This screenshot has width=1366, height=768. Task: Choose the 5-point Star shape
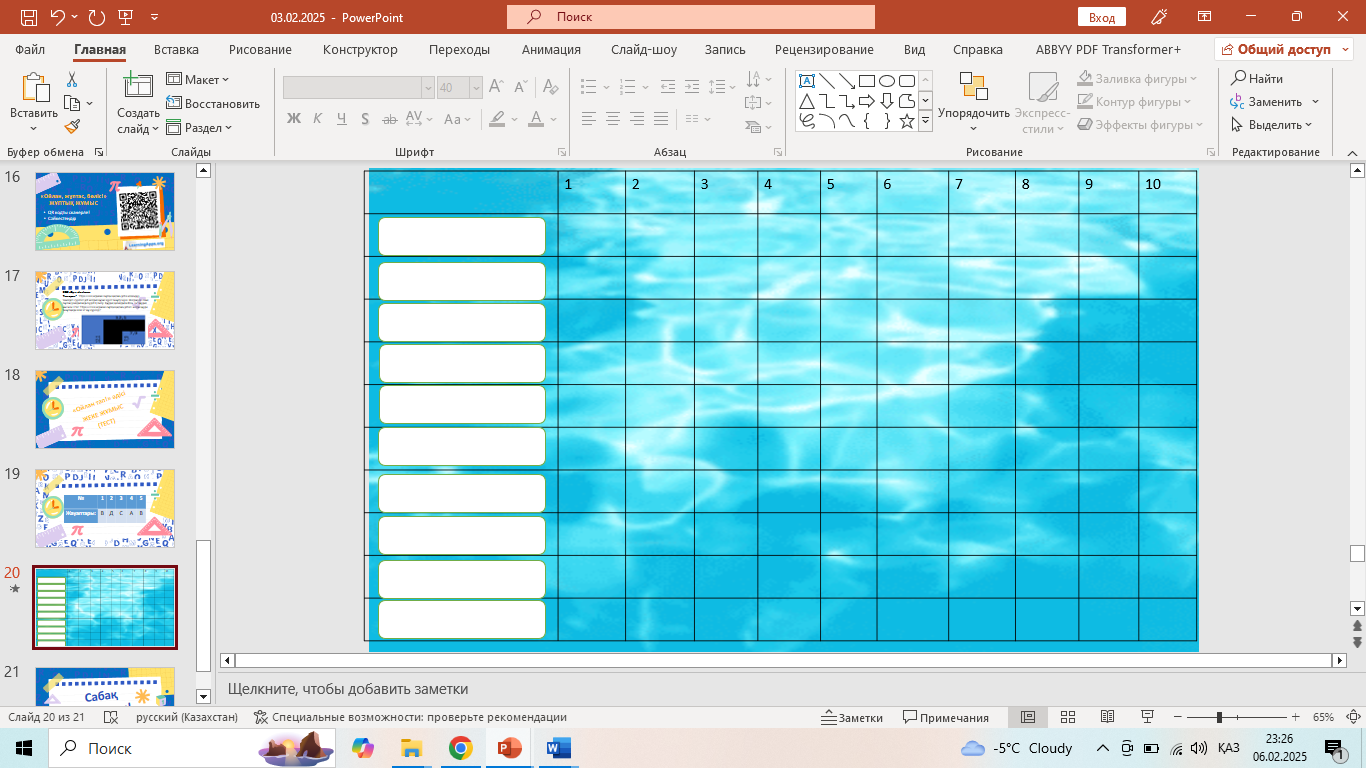(907, 121)
